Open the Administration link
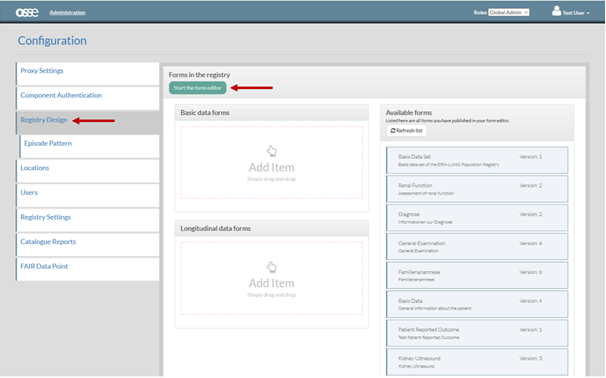The height and width of the screenshot is (378, 606). click(67, 13)
